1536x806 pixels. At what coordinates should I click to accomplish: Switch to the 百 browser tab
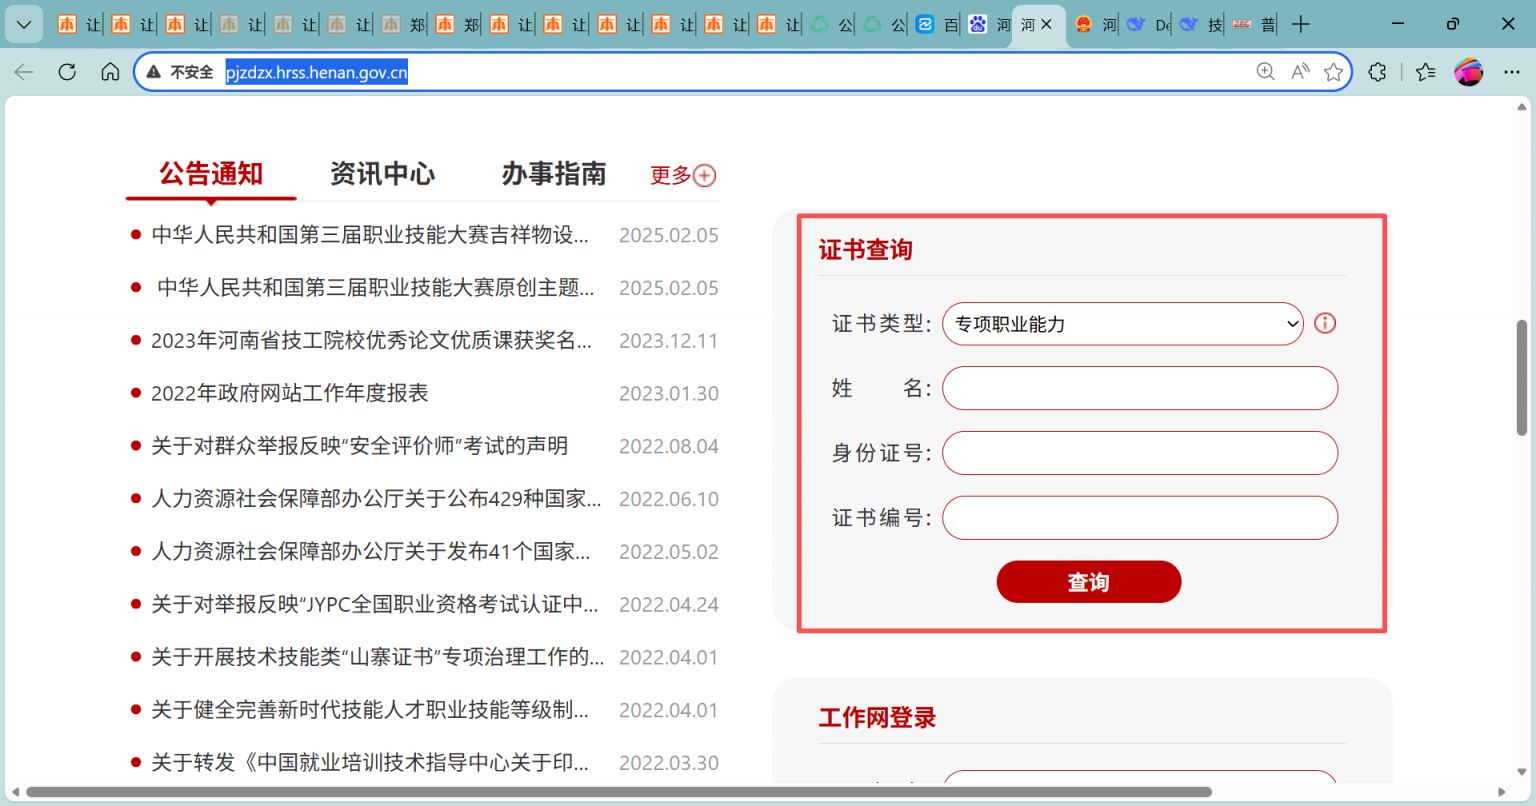pos(937,25)
